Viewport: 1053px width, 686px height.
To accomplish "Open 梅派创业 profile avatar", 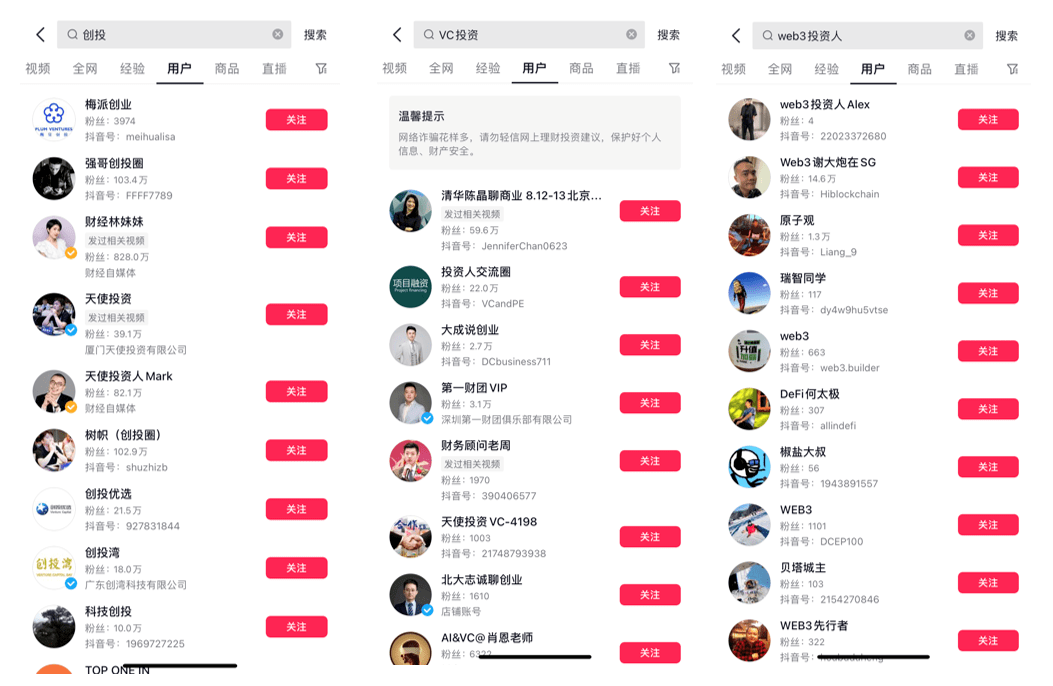I will [54, 119].
